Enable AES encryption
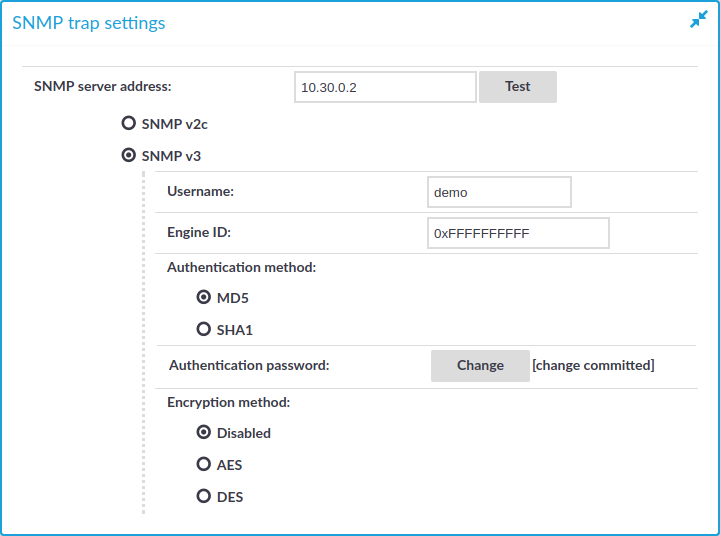The image size is (720, 536). [x=204, y=465]
